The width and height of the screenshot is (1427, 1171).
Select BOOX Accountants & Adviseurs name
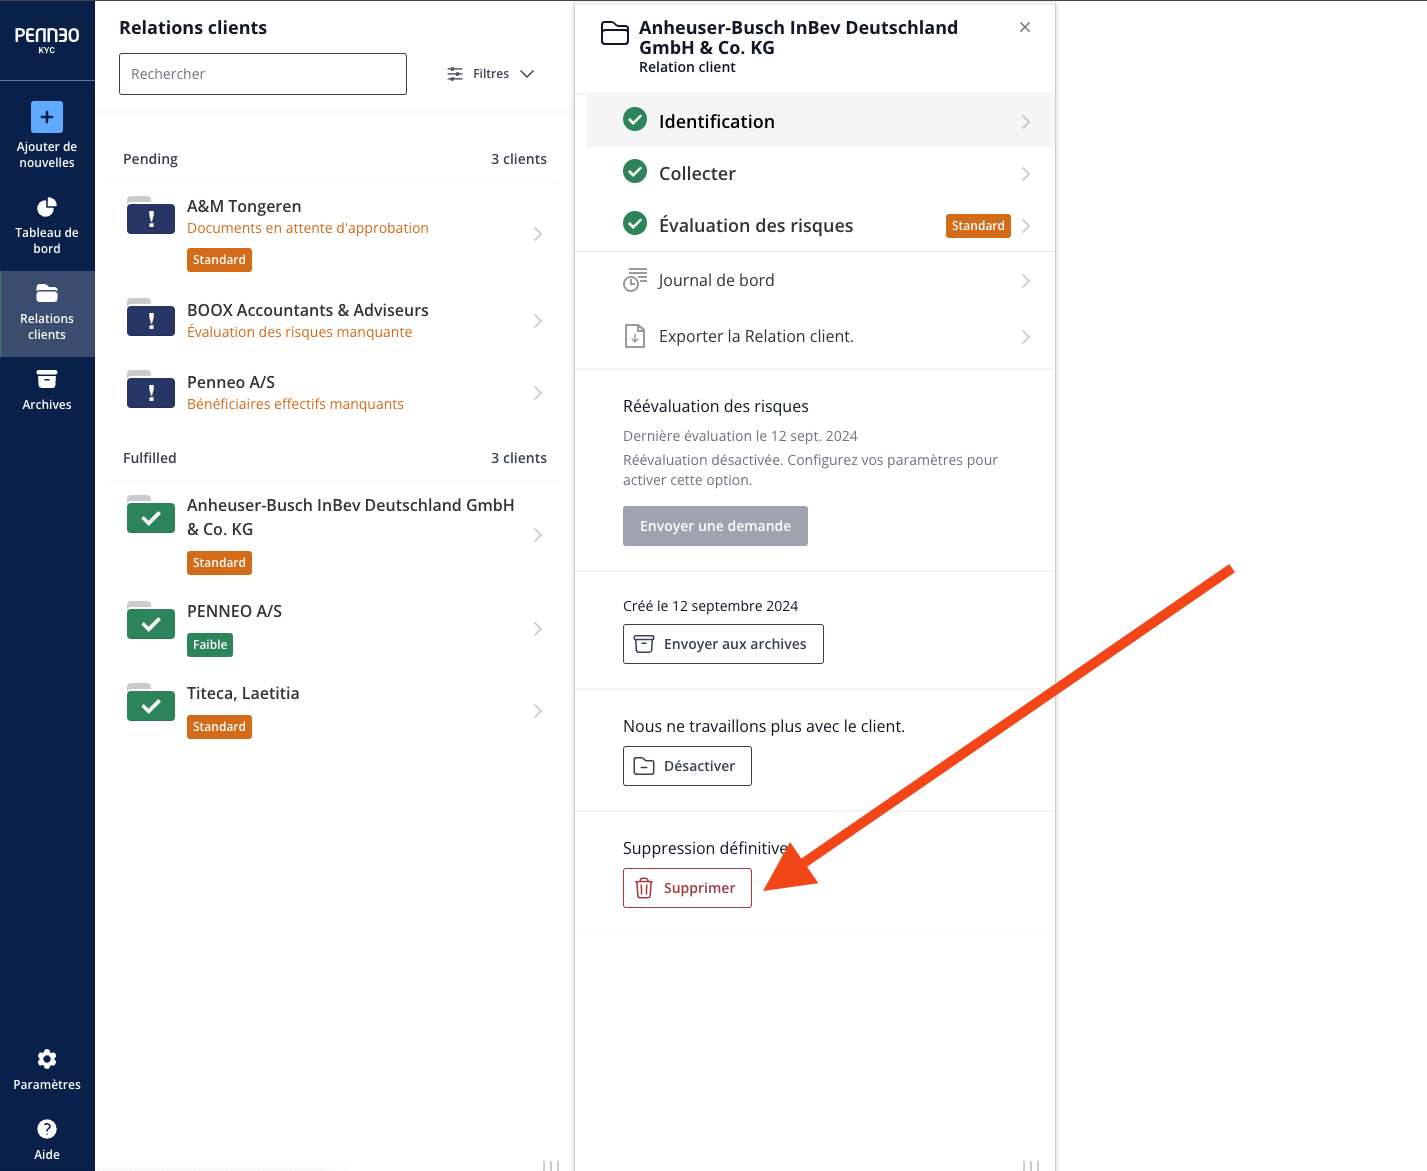pos(308,310)
